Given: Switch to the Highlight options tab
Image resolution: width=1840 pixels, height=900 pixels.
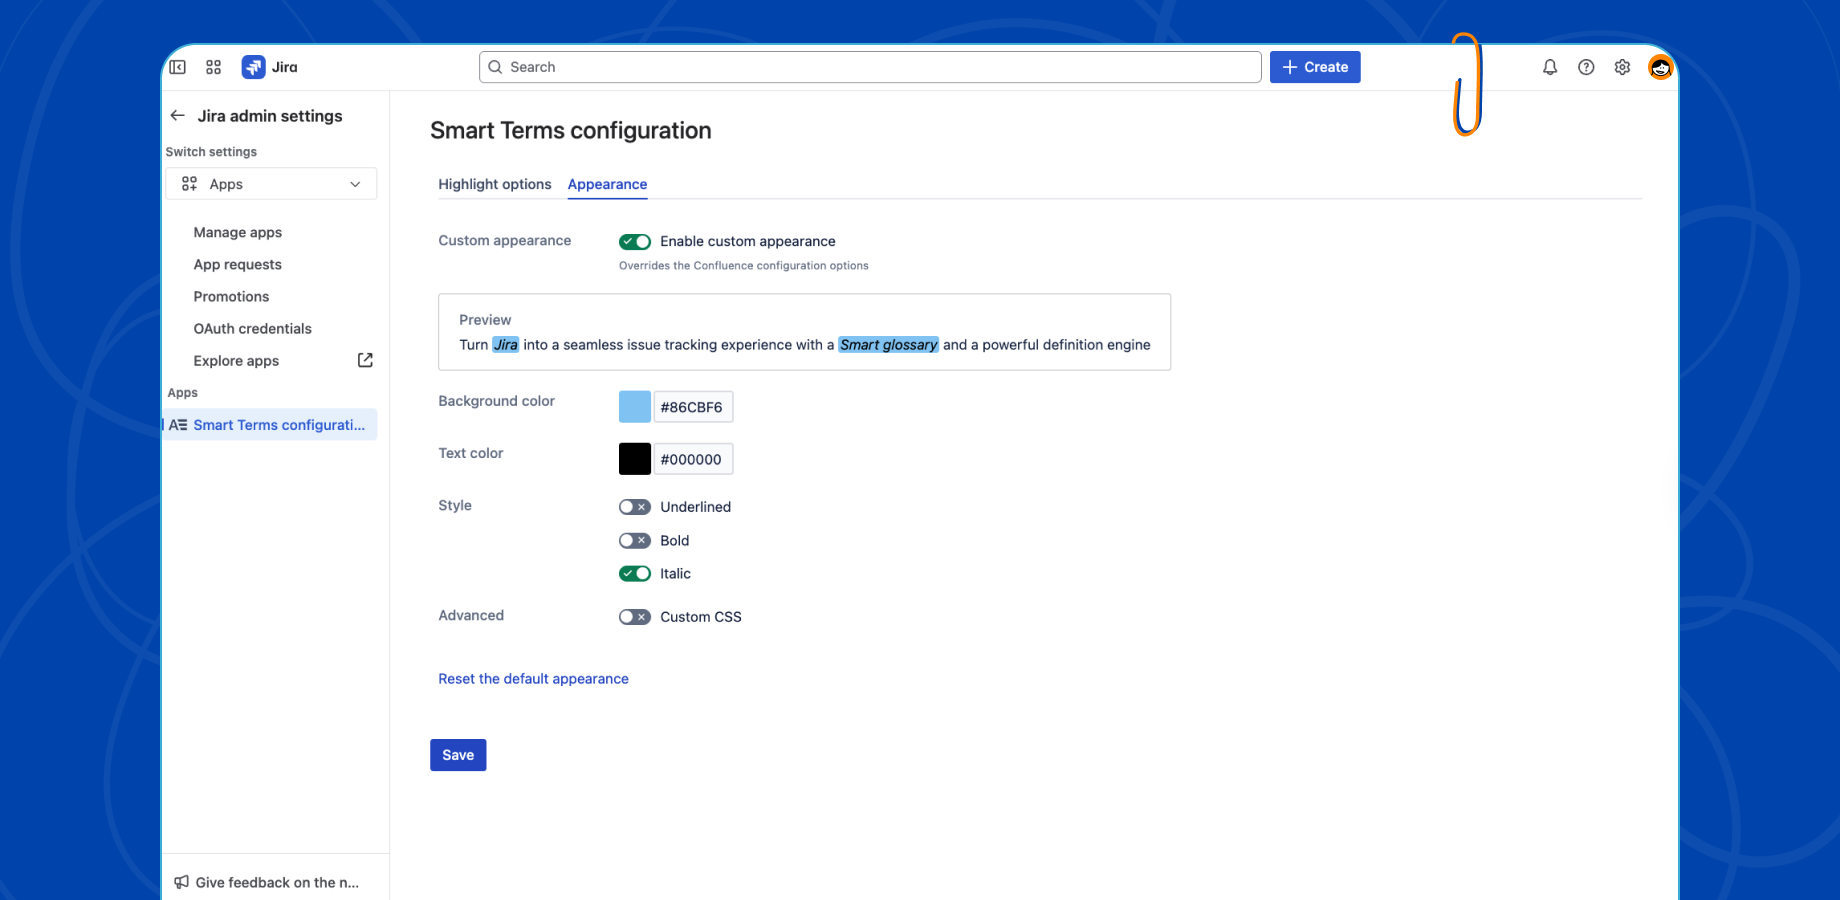Looking at the screenshot, I should coord(494,184).
